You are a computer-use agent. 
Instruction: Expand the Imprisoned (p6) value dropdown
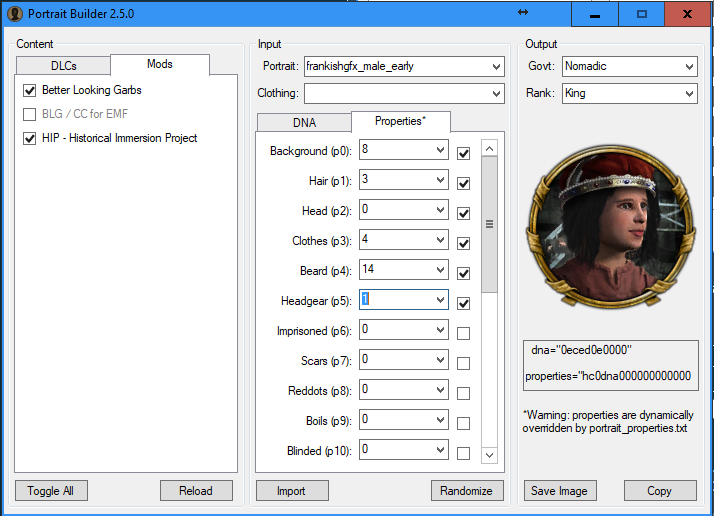(440, 330)
